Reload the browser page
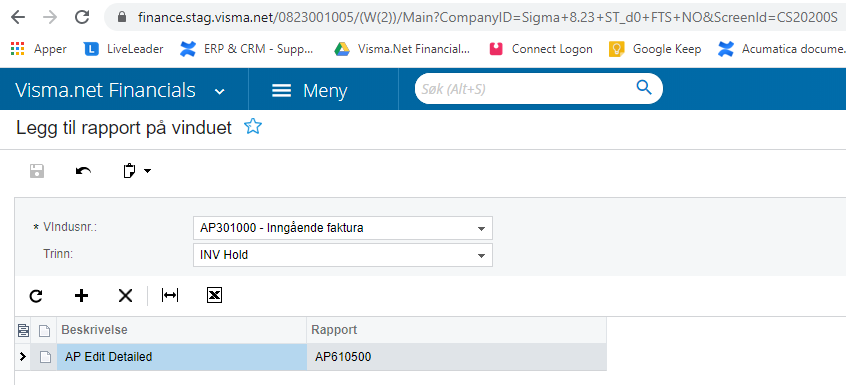The image size is (846, 385). [x=82, y=17]
